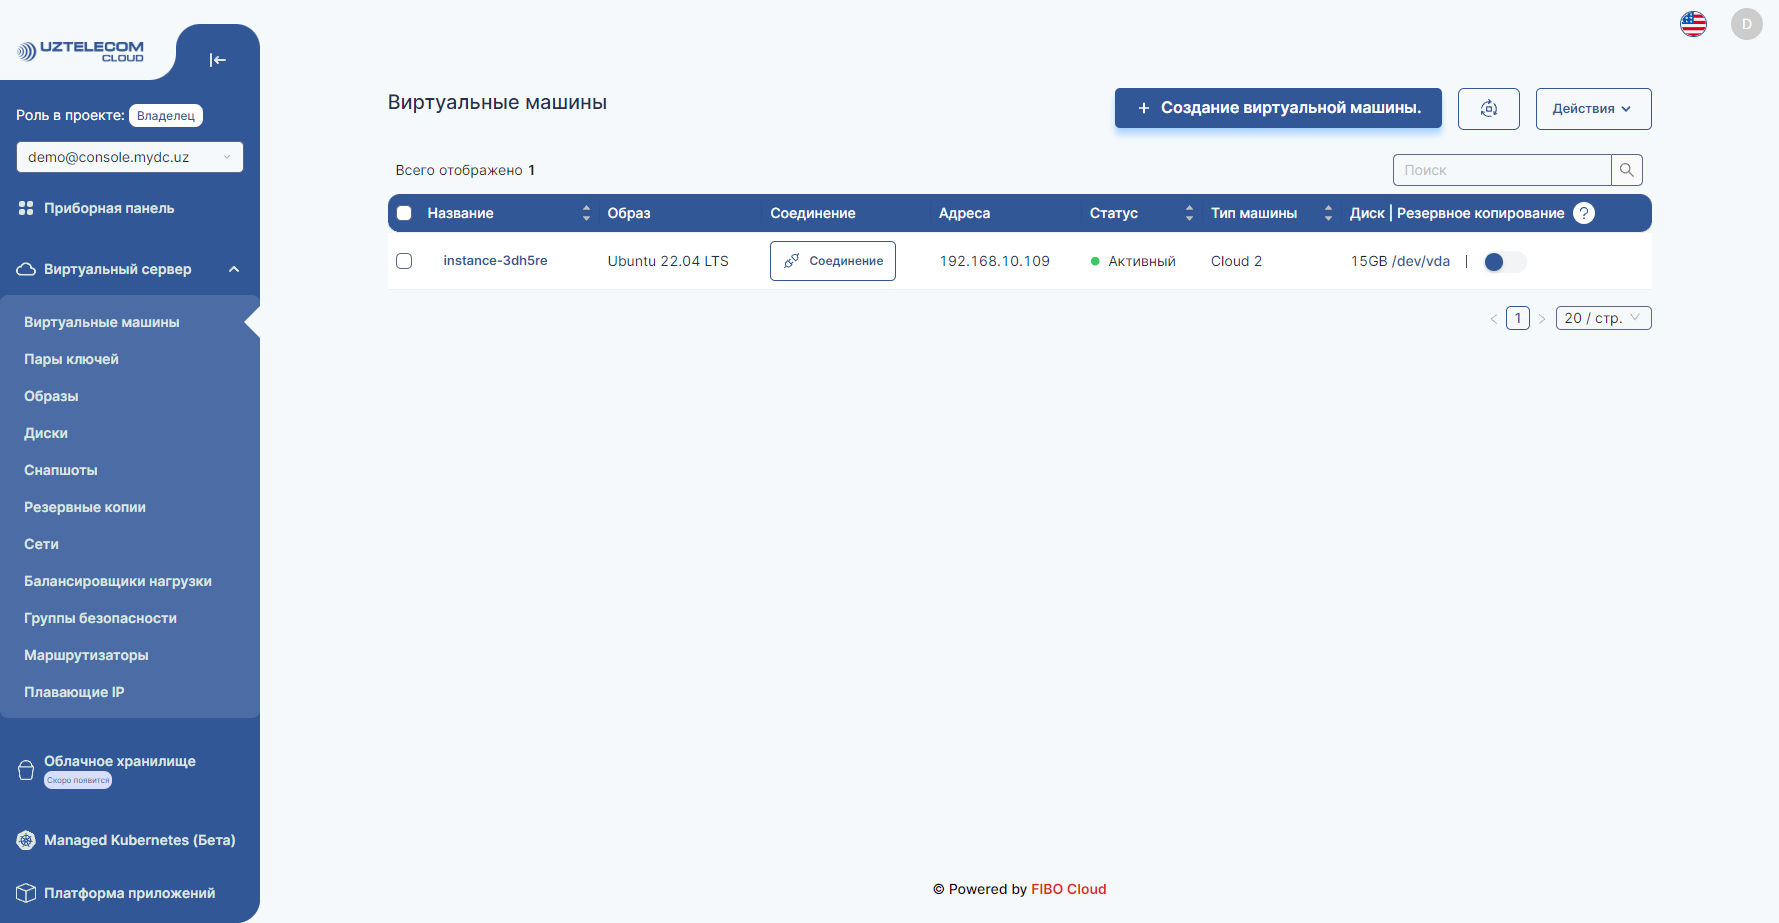The width and height of the screenshot is (1779, 923).
Task: Click the search magnifier icon
Action: pyautogui.click(x=1626, y=170)
